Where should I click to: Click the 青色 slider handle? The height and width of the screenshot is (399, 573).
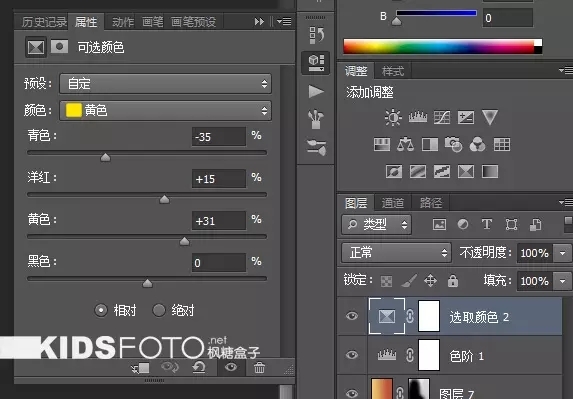[x=105, y=157]
